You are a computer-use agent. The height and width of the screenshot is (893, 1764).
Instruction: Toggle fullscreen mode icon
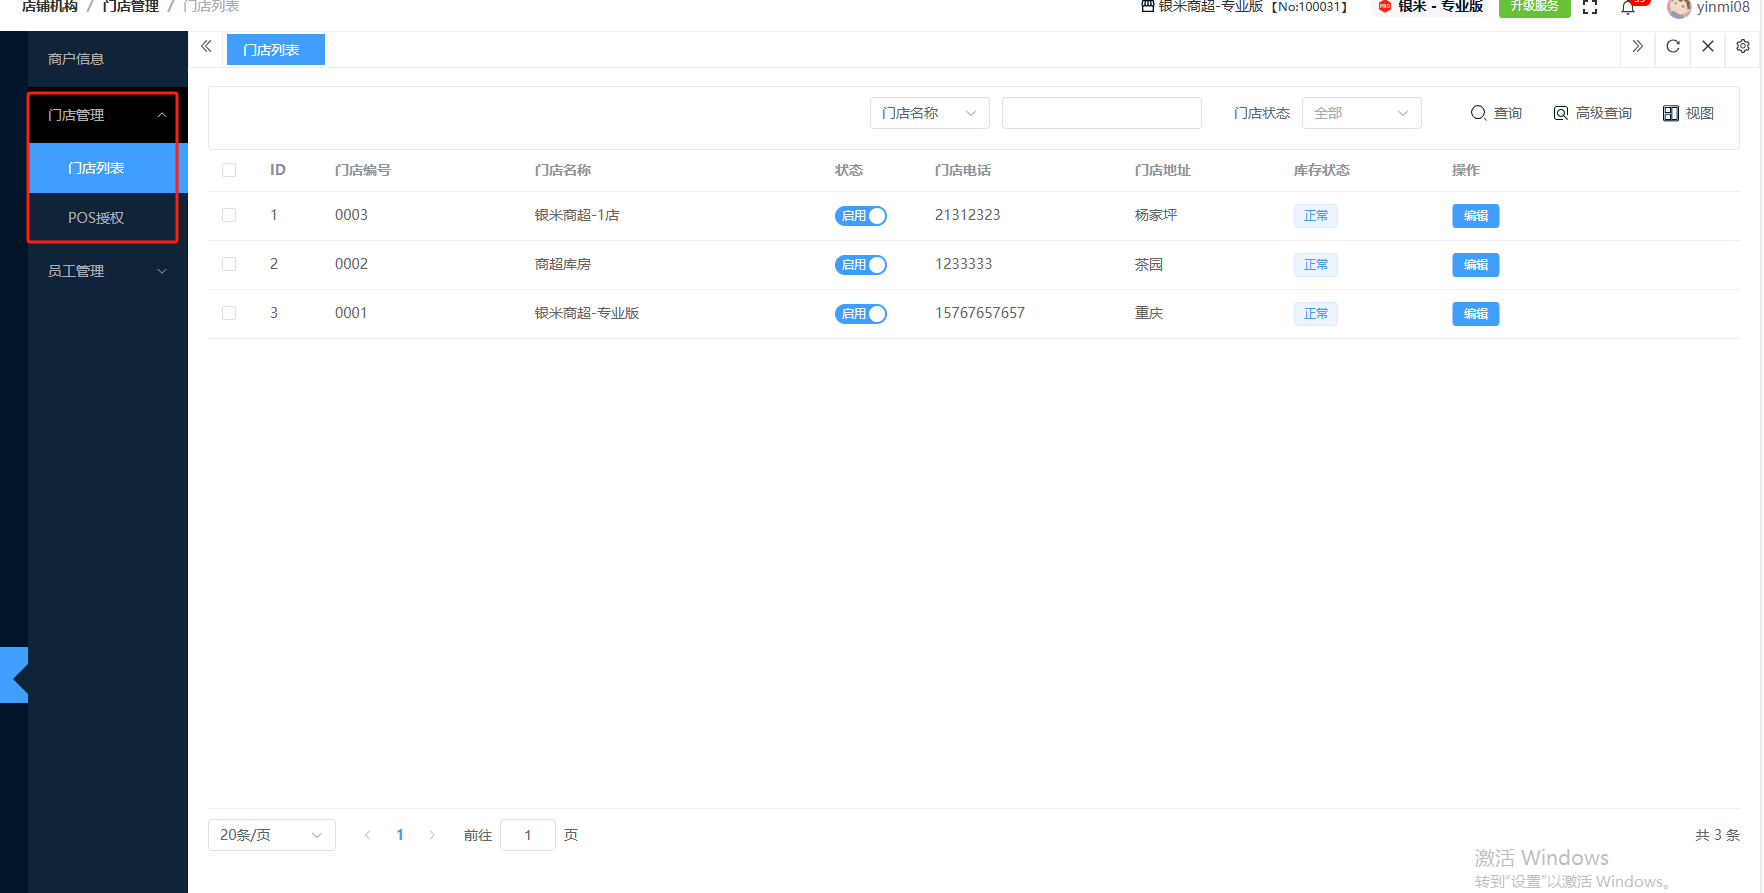[1590, 8]
